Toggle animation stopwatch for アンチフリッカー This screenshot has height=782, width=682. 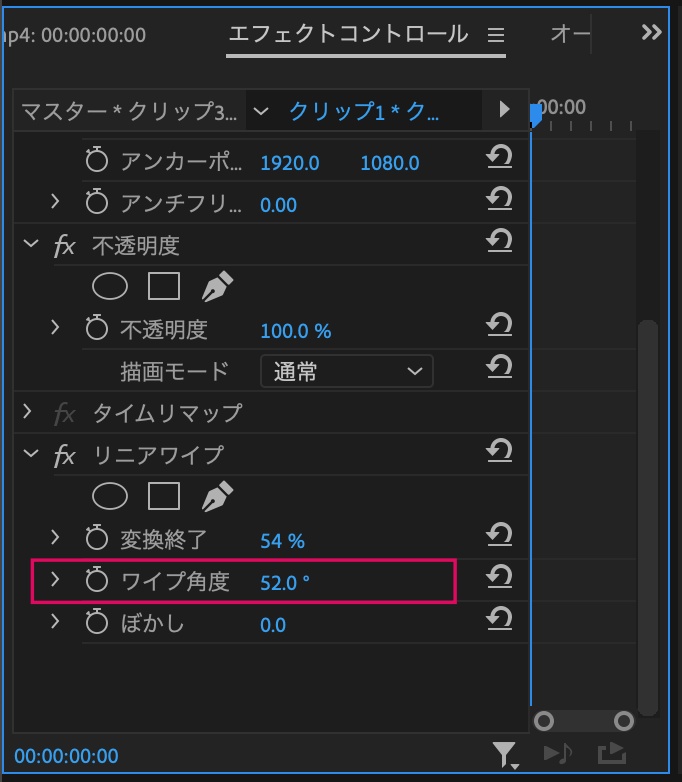(96, 202)
